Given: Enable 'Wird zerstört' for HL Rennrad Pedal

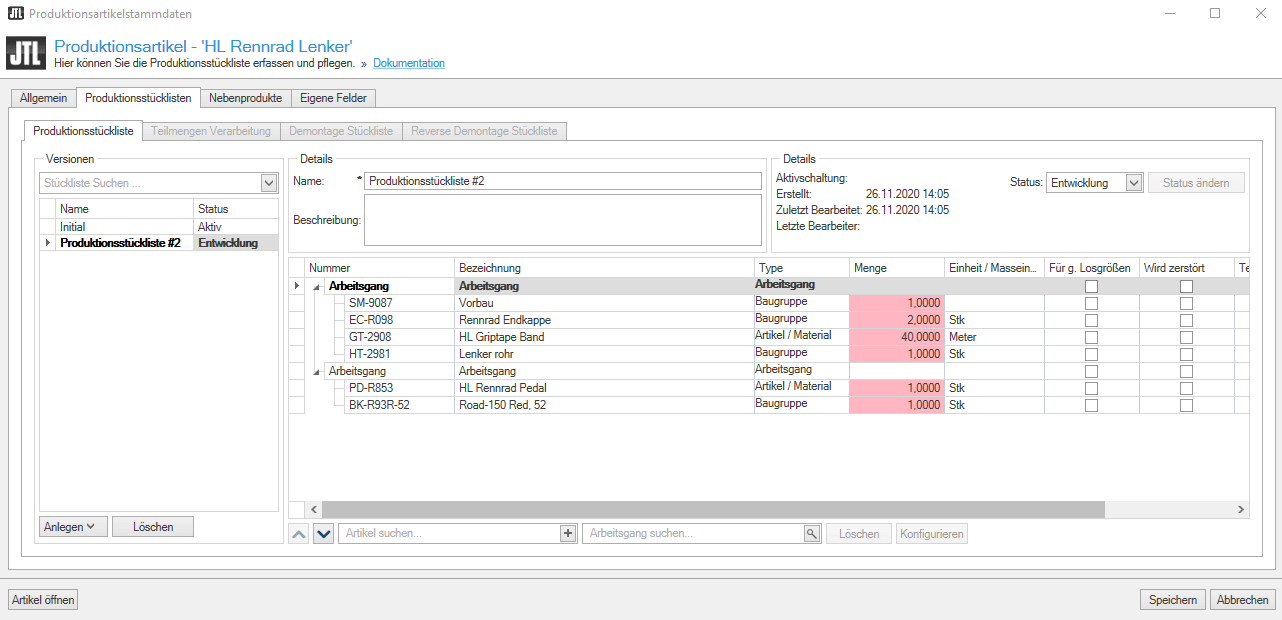Looking at the screenshot, I should [1186, 388].
